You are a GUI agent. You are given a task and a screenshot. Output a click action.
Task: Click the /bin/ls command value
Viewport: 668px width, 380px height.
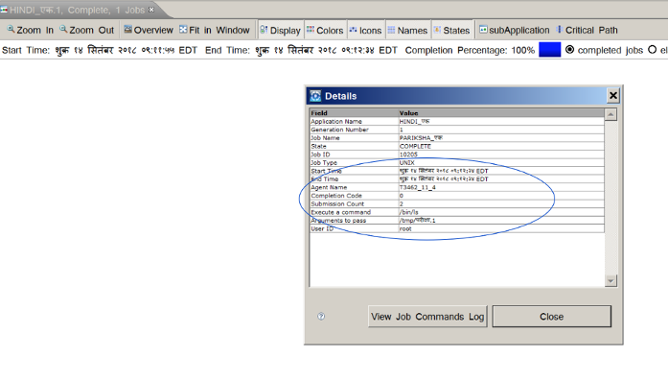409,212
